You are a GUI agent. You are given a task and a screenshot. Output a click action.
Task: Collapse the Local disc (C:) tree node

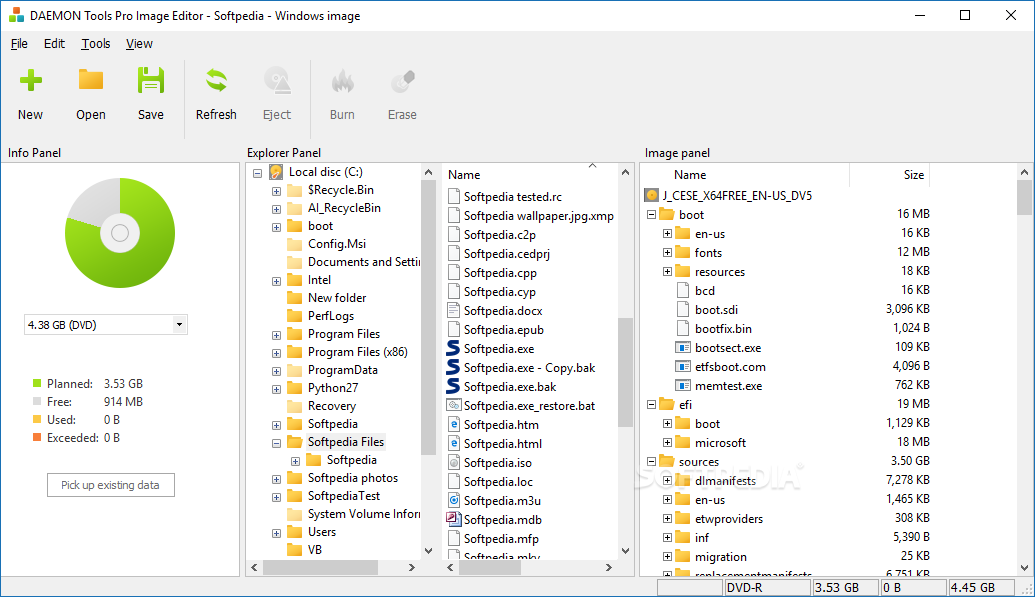[257, 173]
